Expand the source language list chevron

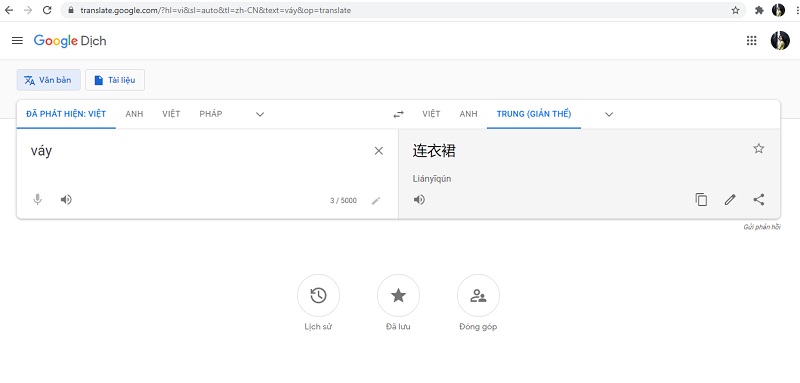260,114
